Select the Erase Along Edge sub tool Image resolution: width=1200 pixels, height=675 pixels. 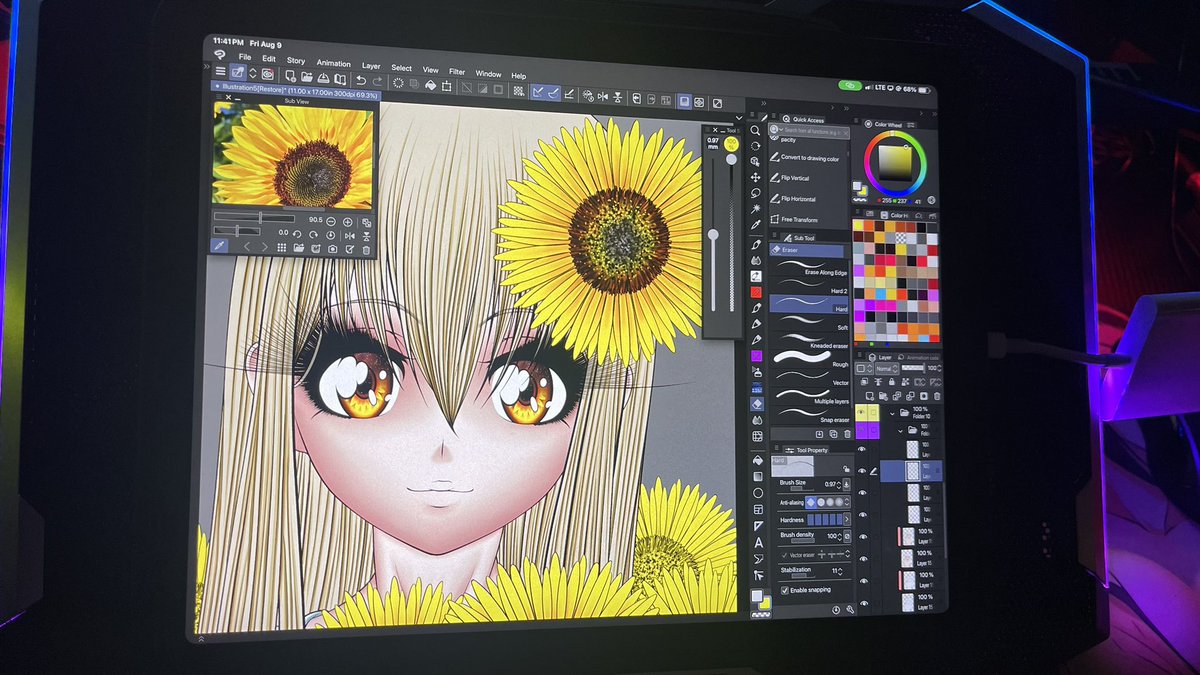(x=809, y=266)
